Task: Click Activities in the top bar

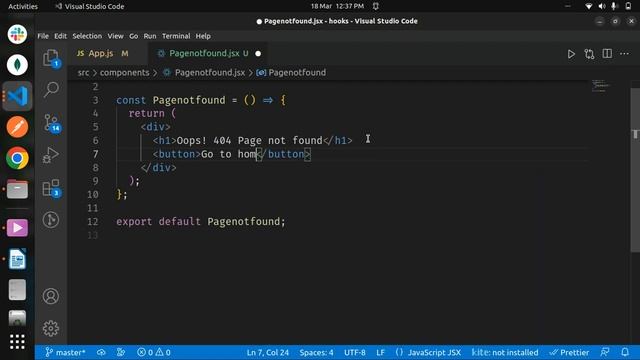Action: [23, 6]
